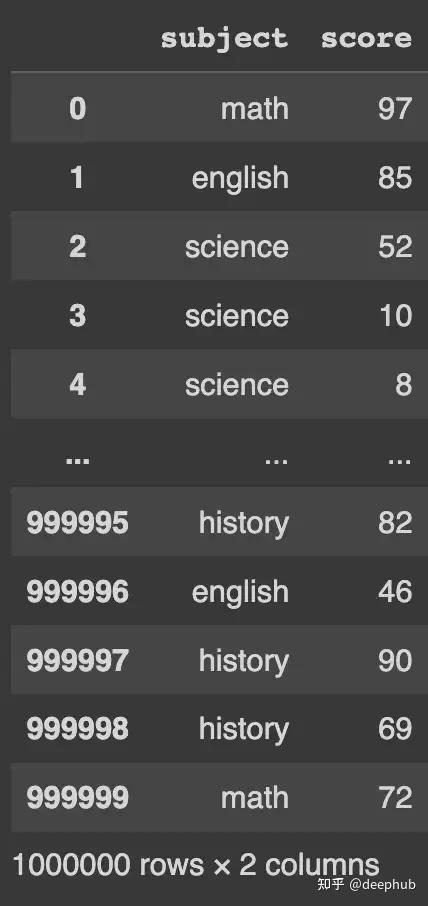The height and width of the screenshot is (906, 428).
Task: Click score value 8 in row 4
Action: tap(404, 385)
